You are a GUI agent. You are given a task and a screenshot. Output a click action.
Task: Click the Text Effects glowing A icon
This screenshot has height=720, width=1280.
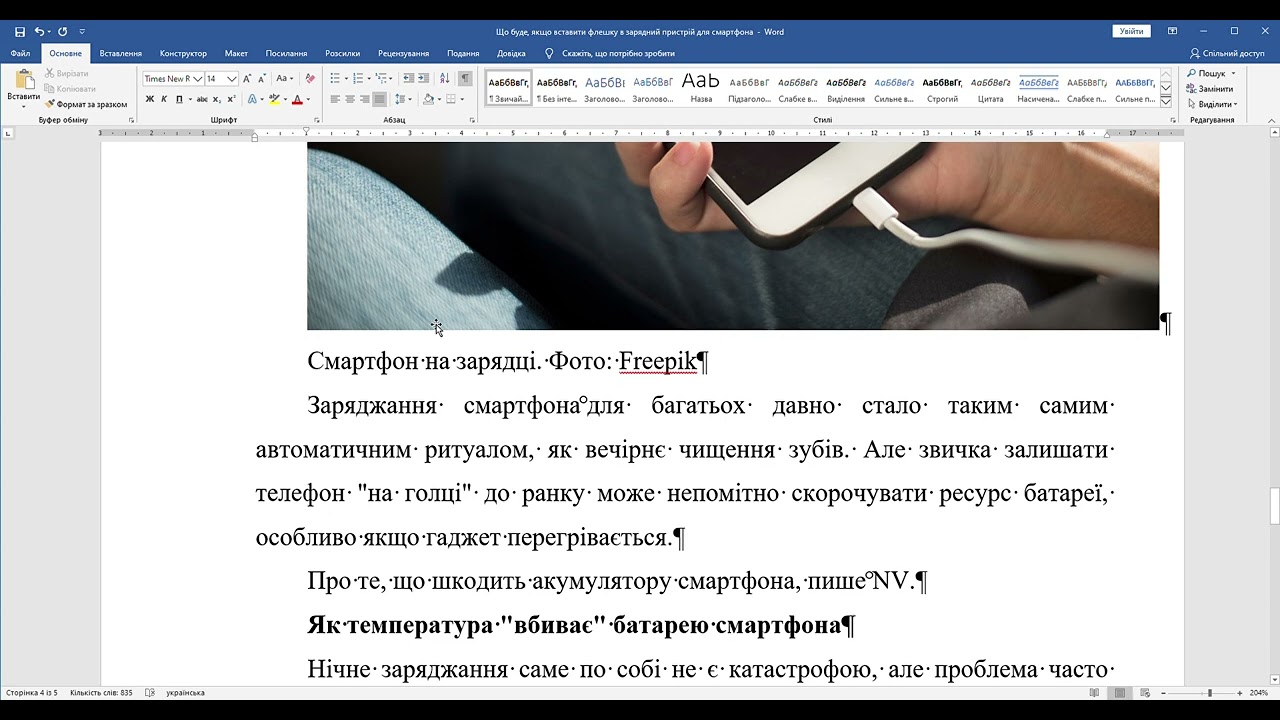[251, 99]
